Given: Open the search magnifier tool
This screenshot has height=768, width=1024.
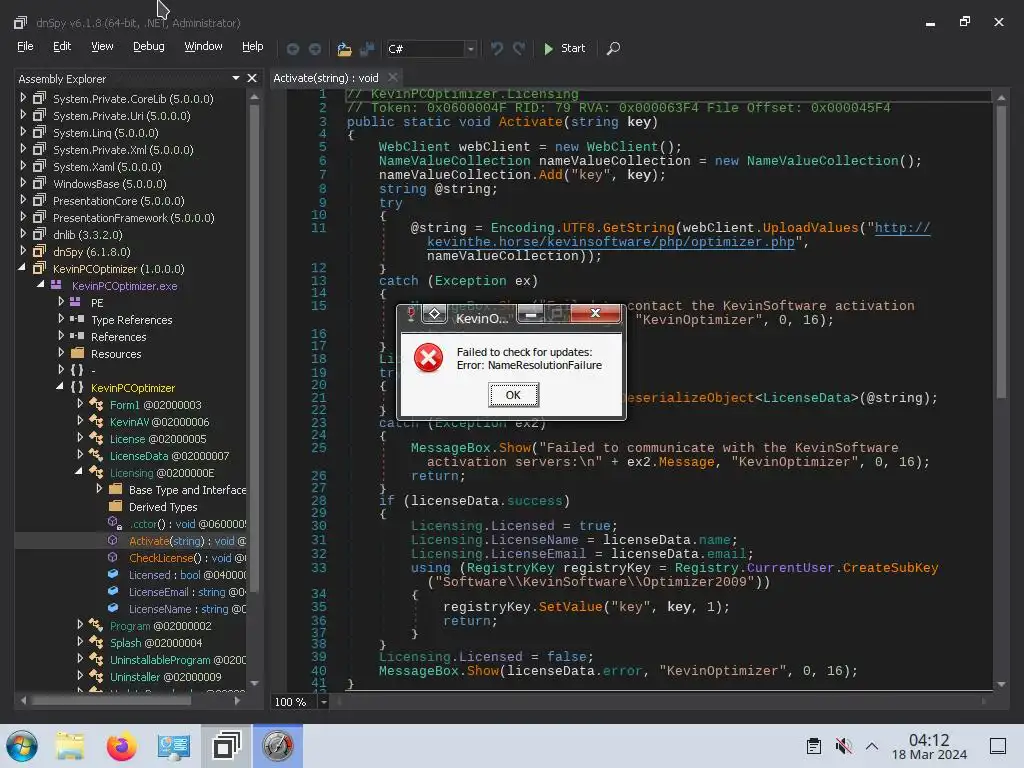Looking at the screenshot, I should (613, 49).
